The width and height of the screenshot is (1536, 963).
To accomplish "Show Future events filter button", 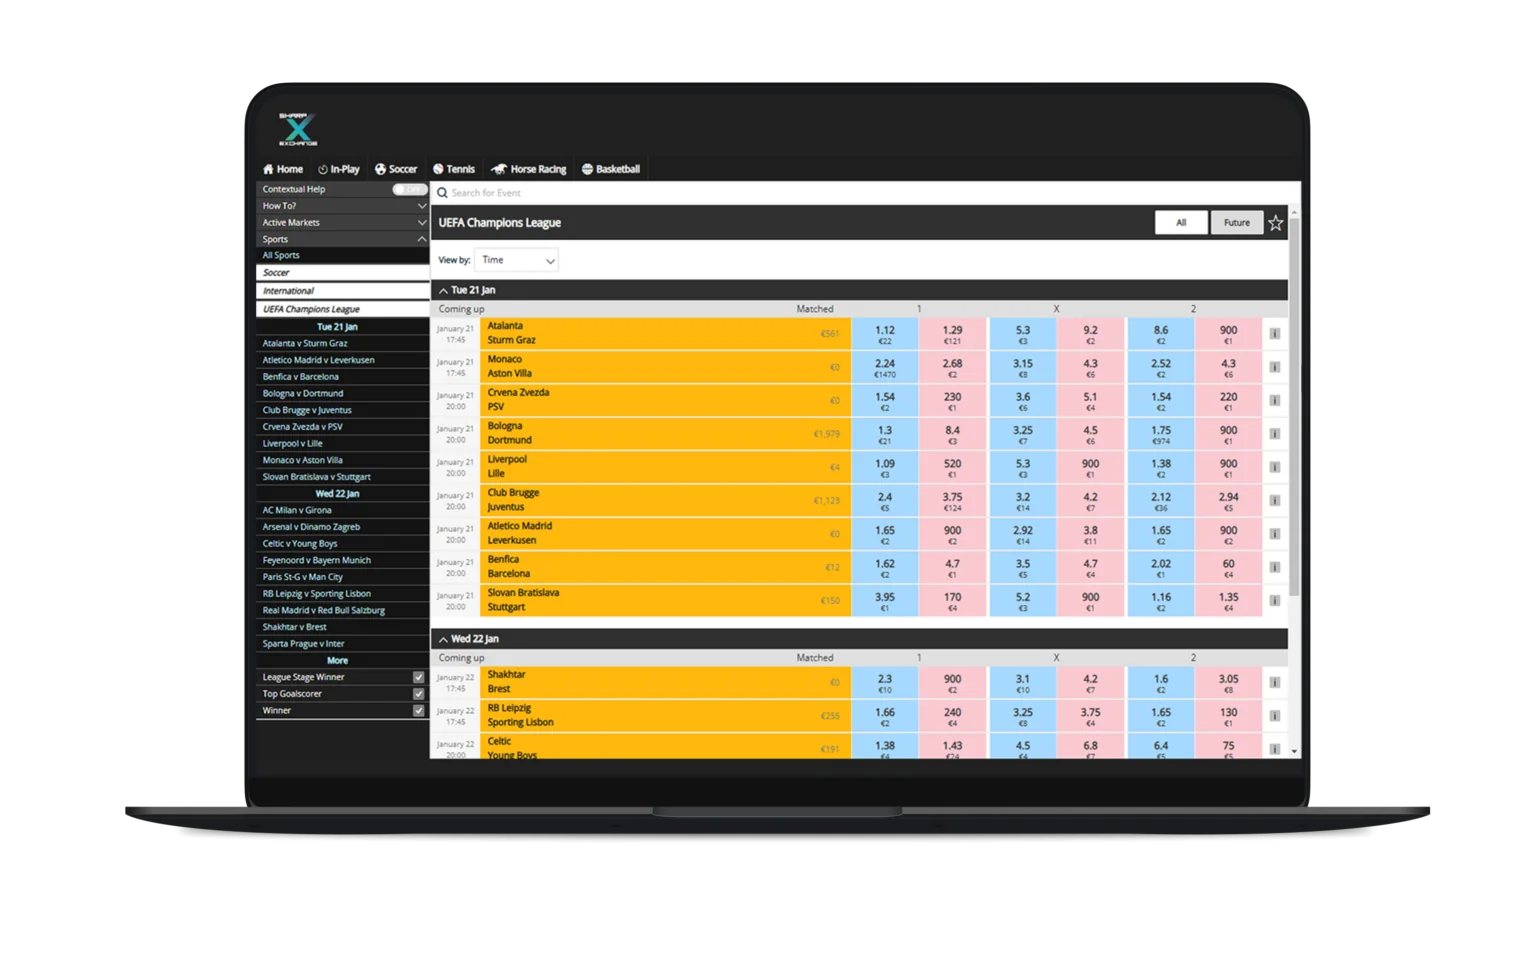I will pos(1237,223).
